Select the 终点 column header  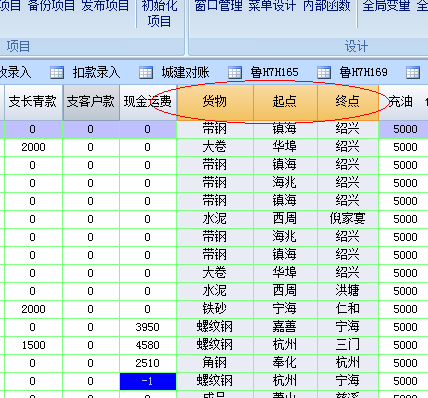pos(348,102)
